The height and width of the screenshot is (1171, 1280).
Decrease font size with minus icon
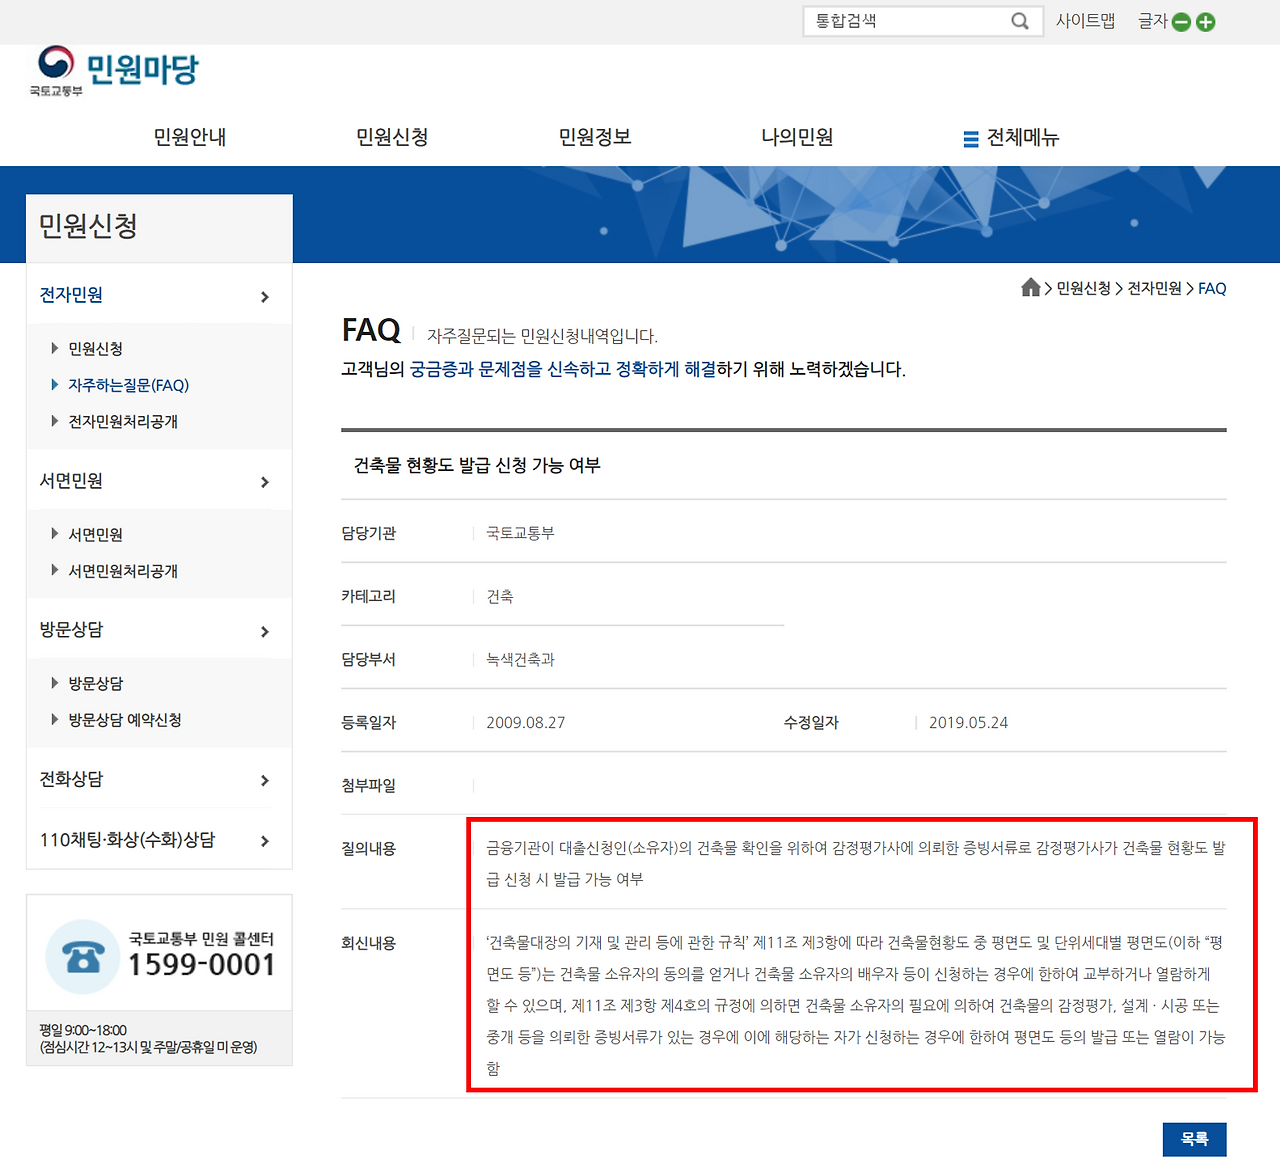pos(1181,22)
